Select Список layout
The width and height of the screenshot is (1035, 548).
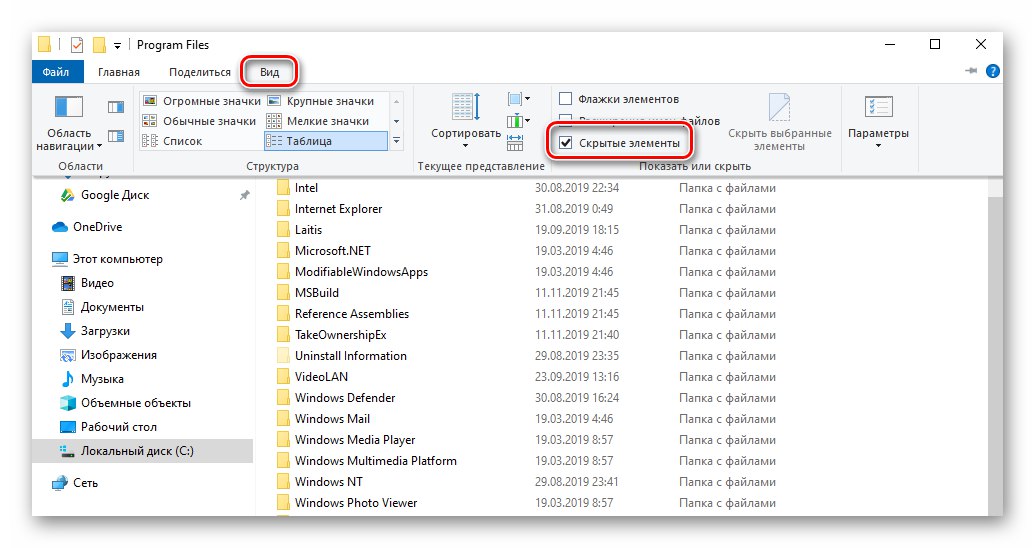(173, 141)
